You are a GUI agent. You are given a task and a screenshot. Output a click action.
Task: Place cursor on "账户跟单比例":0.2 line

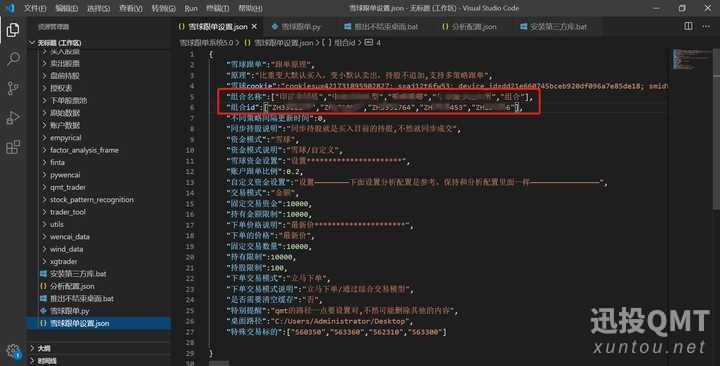pyautogui.click(x=265, y=172)
